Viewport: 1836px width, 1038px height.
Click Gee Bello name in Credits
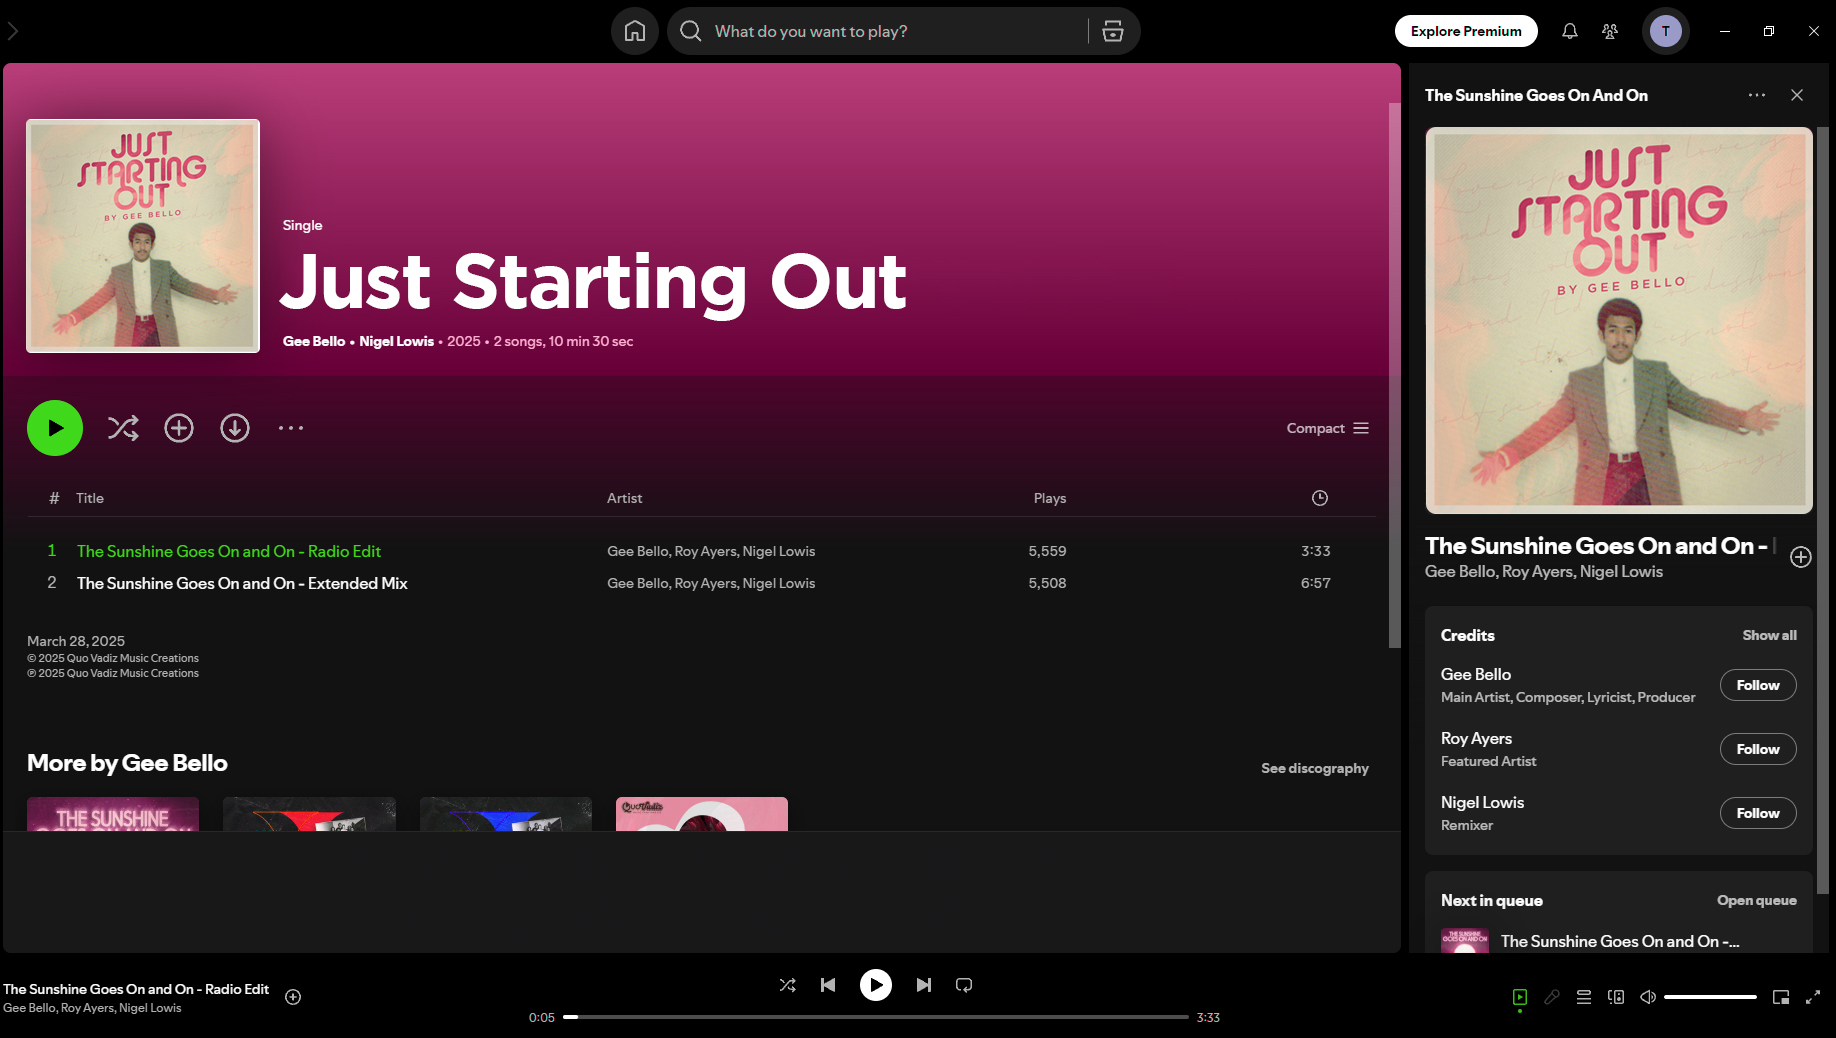[1476, 674]
